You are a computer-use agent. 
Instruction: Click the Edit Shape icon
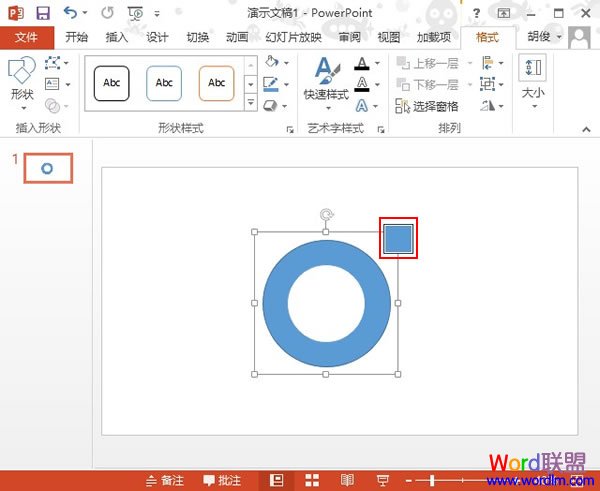coord(52,62)
